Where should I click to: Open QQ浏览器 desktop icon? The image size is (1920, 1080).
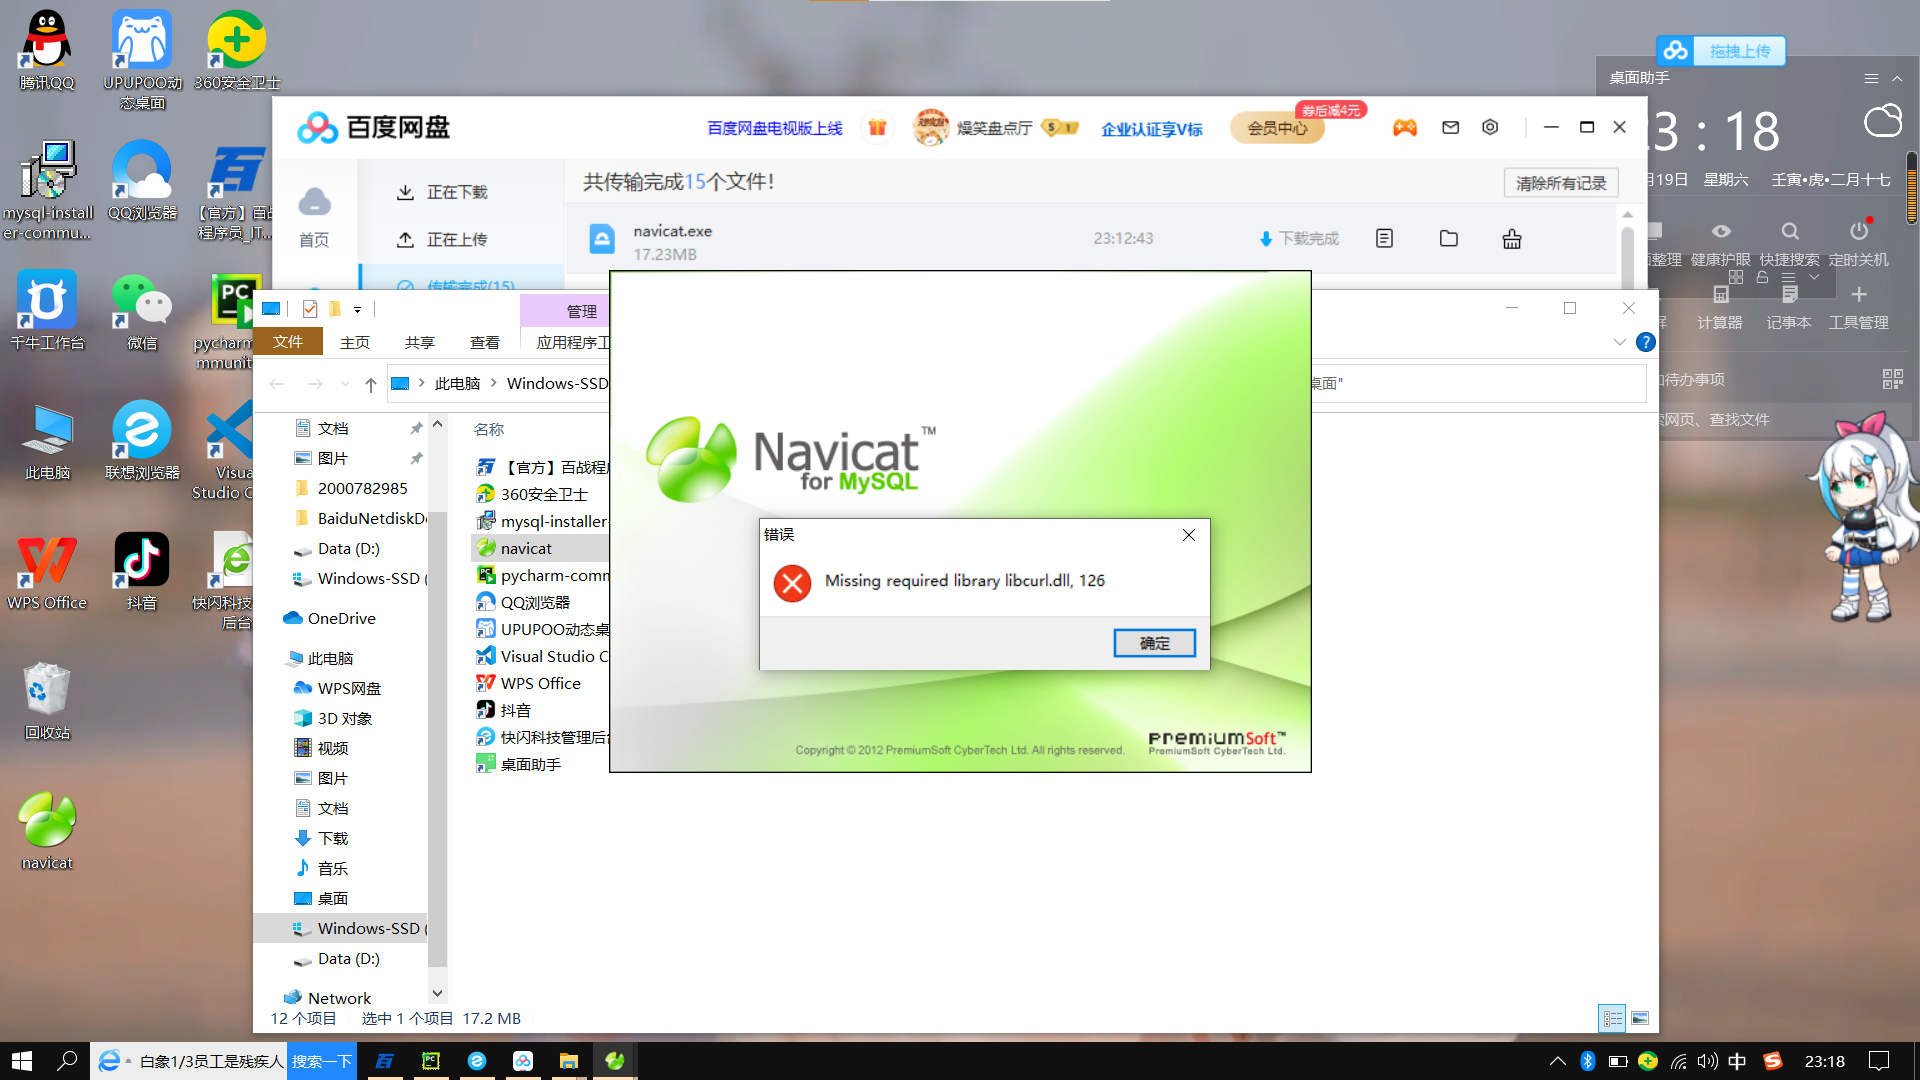(x=142, y=180)
